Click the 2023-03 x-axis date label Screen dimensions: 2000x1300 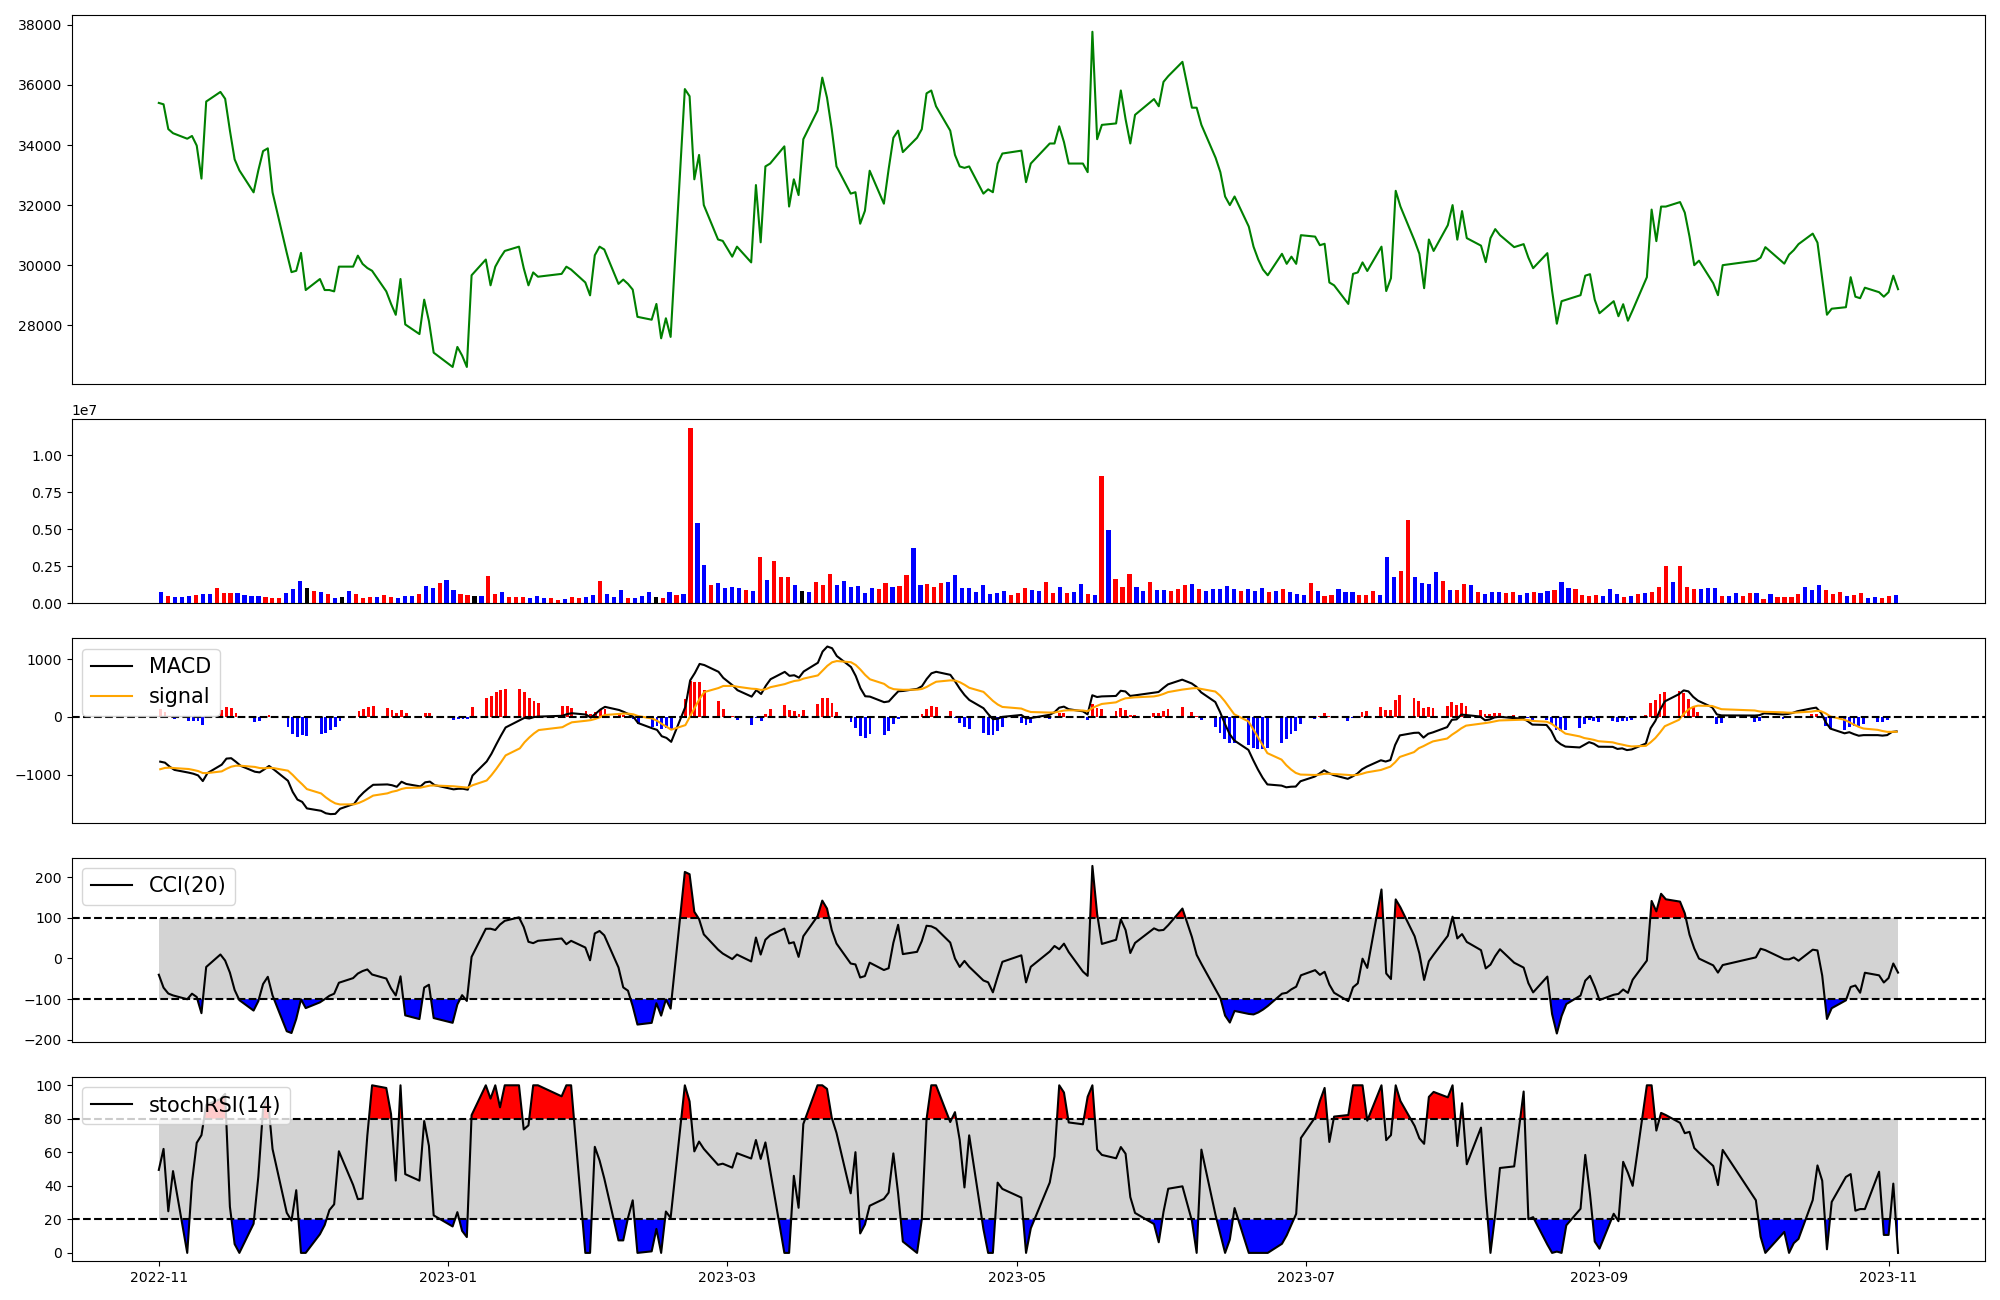727,1277
